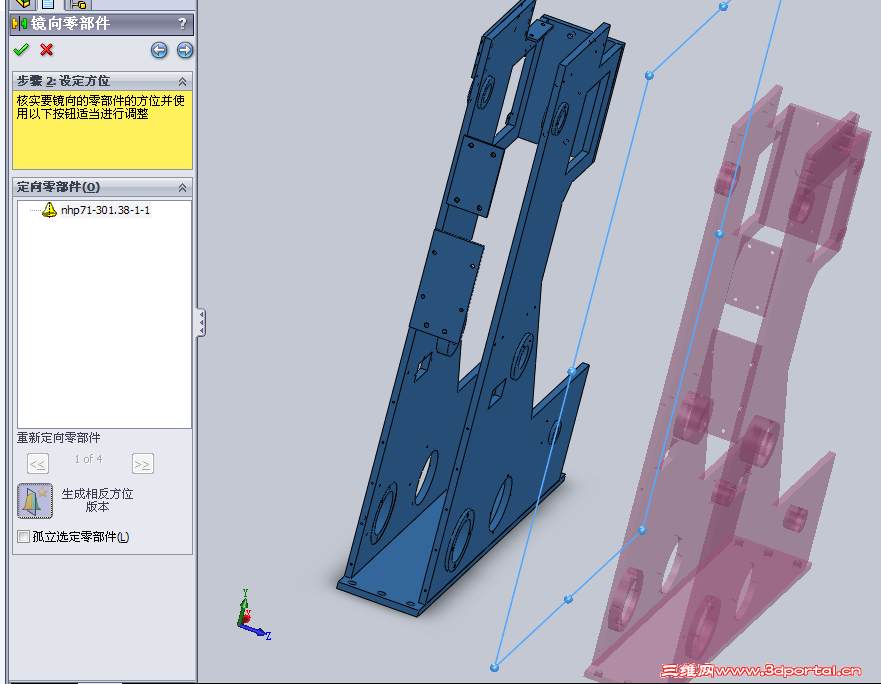Go back with left blue arrow

tap(159, 50)
